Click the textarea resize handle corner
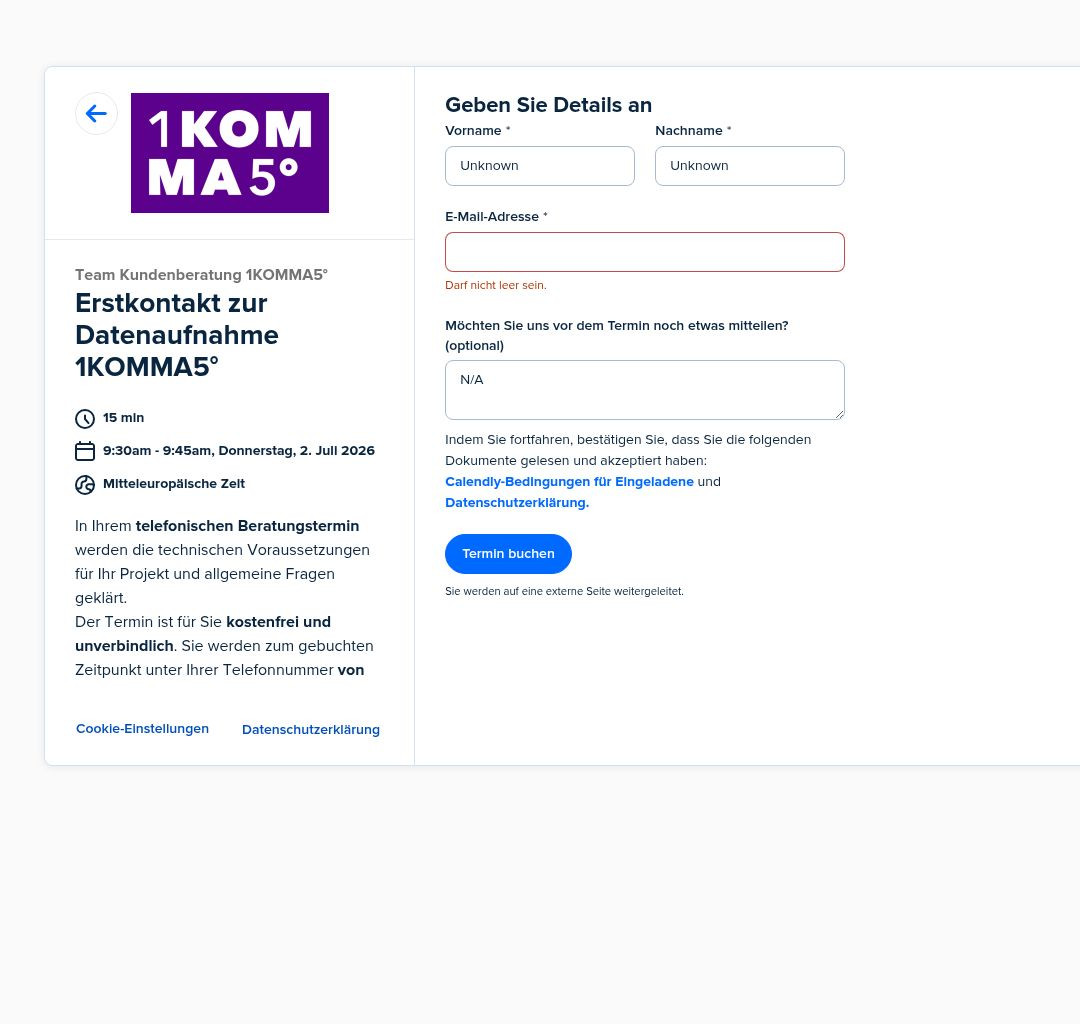Viewport: 1080px width, 1024px height. [x=840, y=415]
